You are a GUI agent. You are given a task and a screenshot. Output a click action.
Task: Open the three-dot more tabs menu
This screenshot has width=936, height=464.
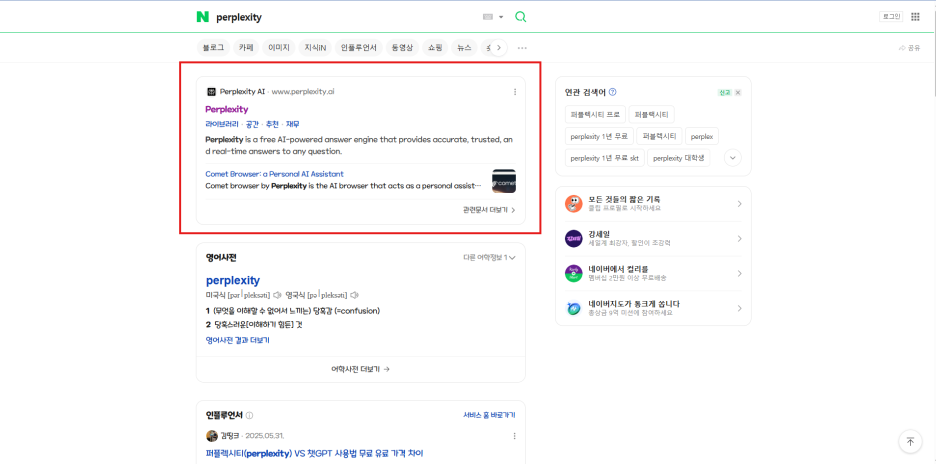click(522, 48)
